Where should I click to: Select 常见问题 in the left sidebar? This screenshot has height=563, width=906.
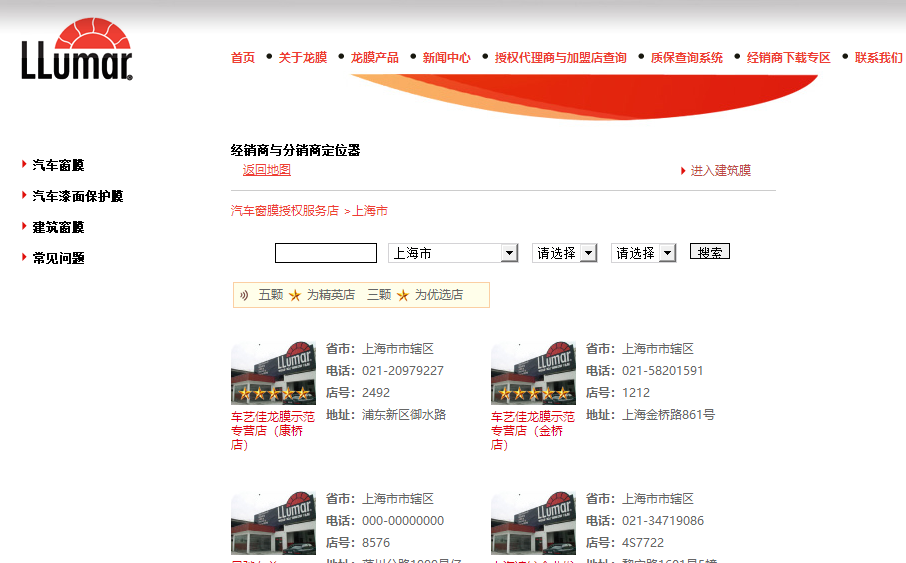click(x=58, y=258)
